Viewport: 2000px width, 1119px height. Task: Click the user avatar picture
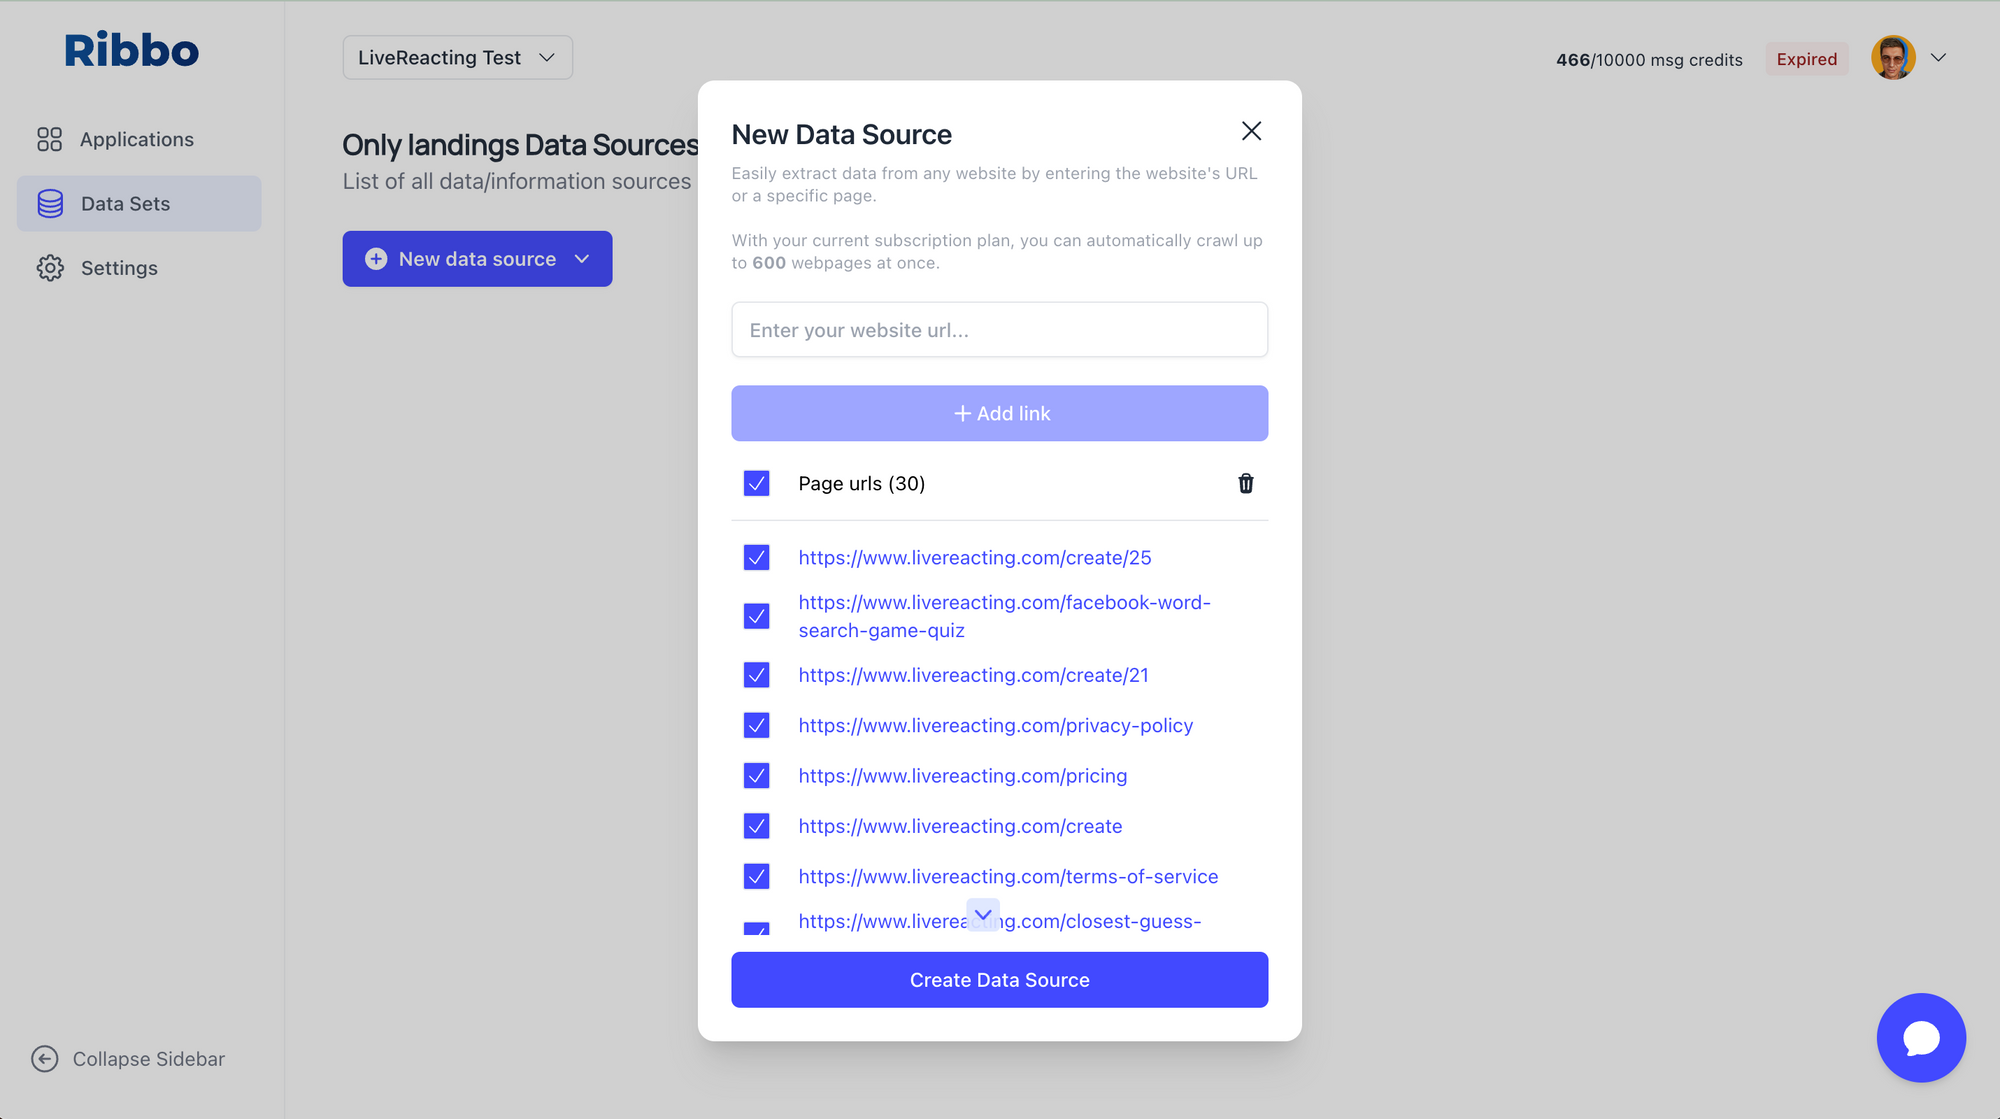(1893, 58)
